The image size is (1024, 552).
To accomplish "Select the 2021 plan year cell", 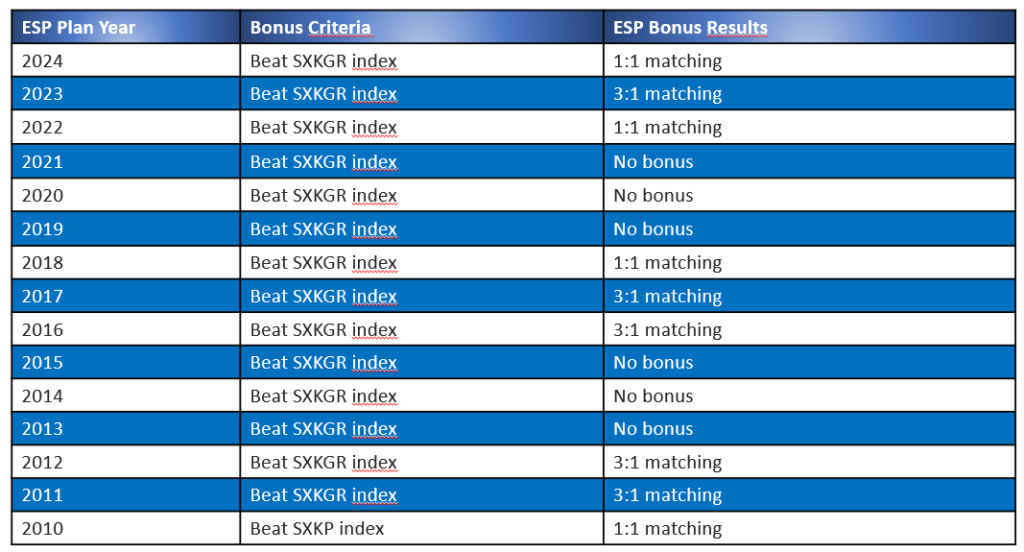I will [43, 162].
